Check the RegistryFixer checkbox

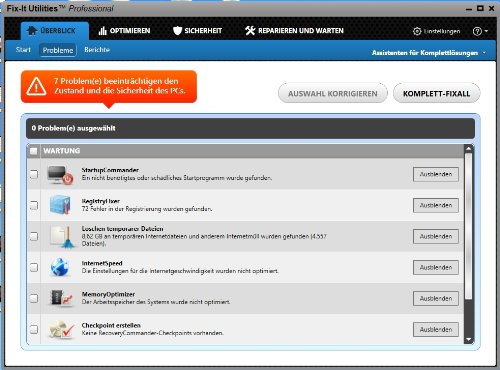[34, 205]
